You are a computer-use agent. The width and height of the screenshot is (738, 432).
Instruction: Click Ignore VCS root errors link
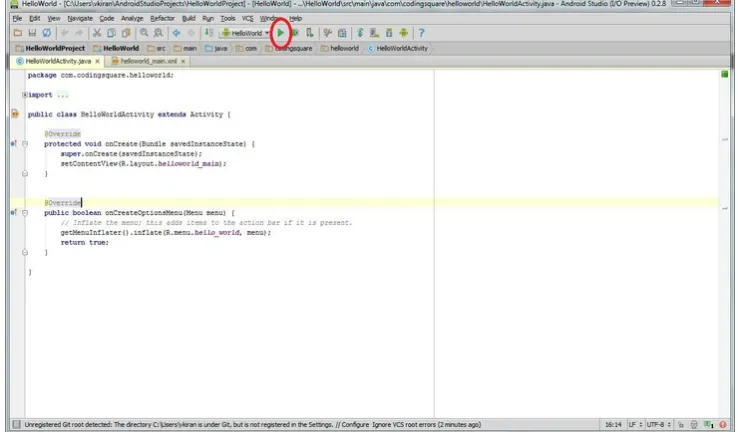tap(404, 424)
